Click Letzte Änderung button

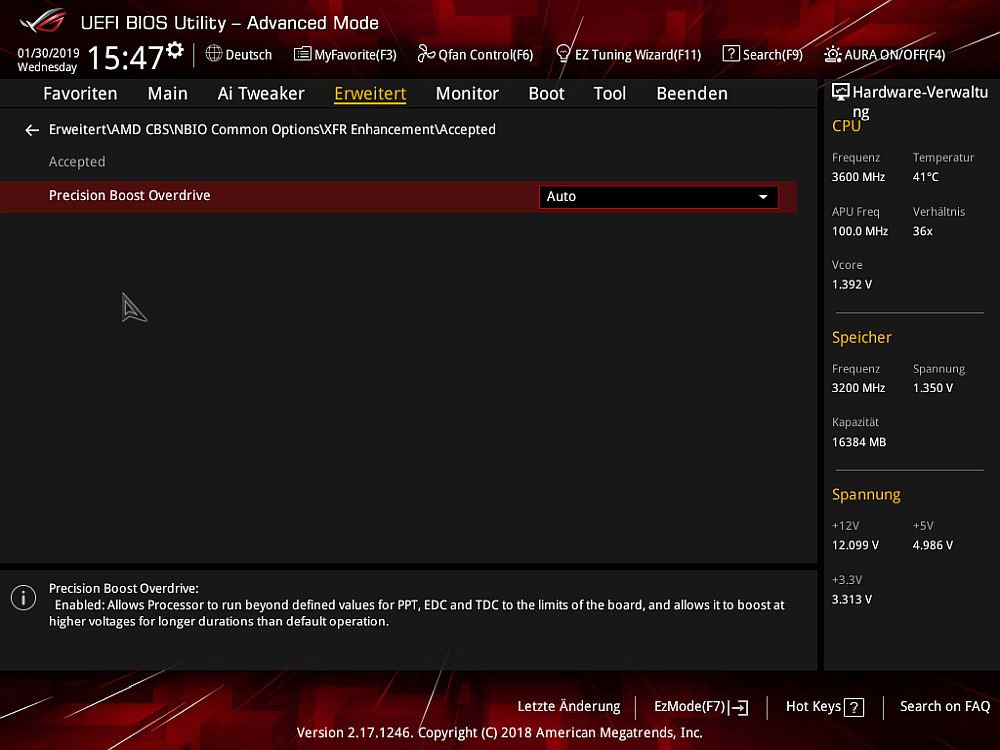[x=569, y=707]
